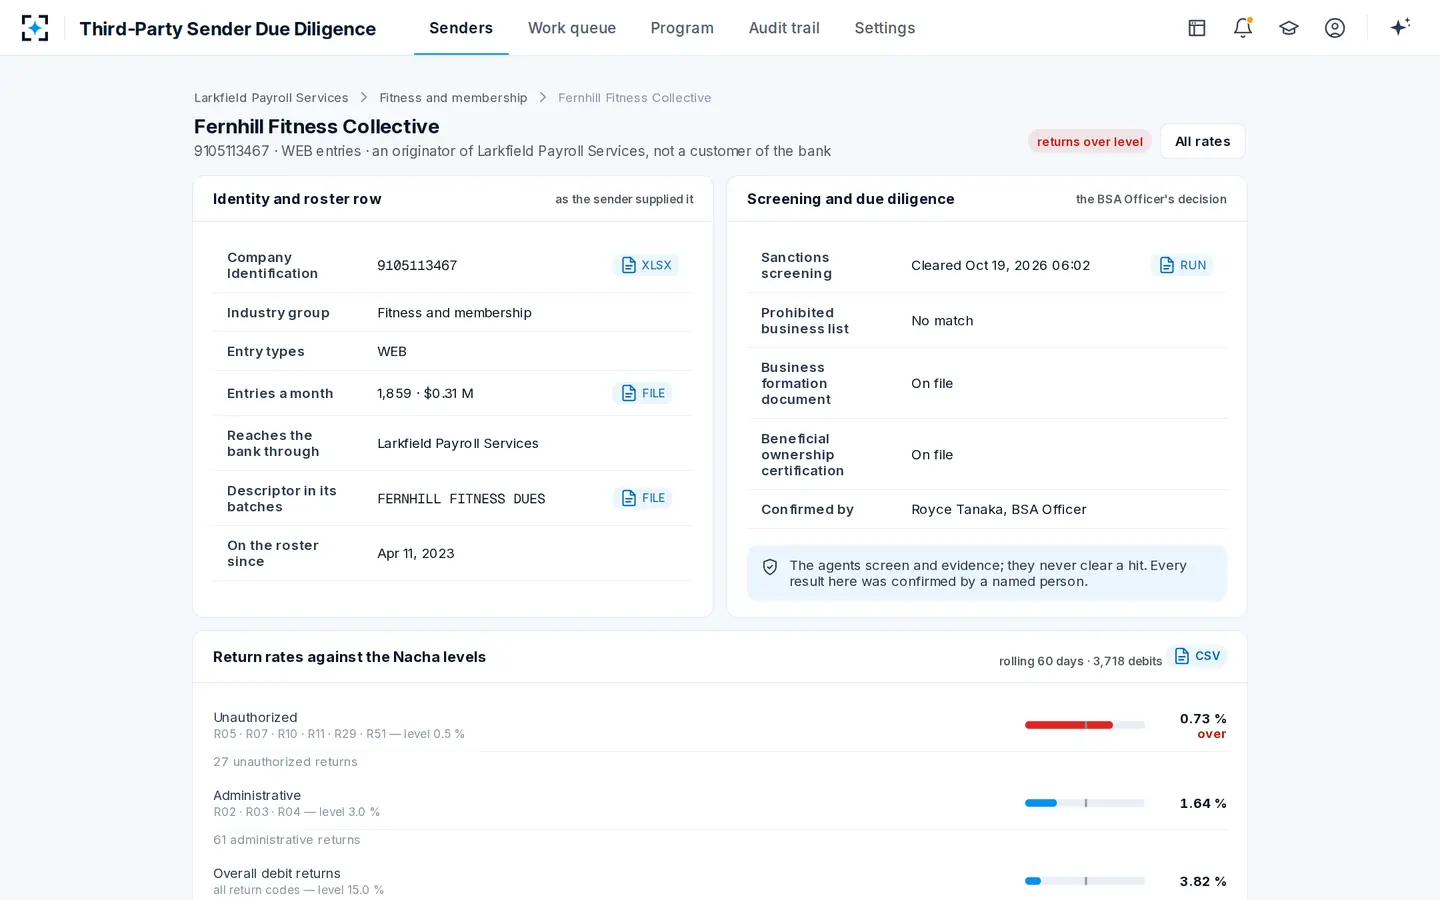The height and width of the screenshot is (900, 1440).
Task: Click the returns over level badge
Action: pos(1090,141)
